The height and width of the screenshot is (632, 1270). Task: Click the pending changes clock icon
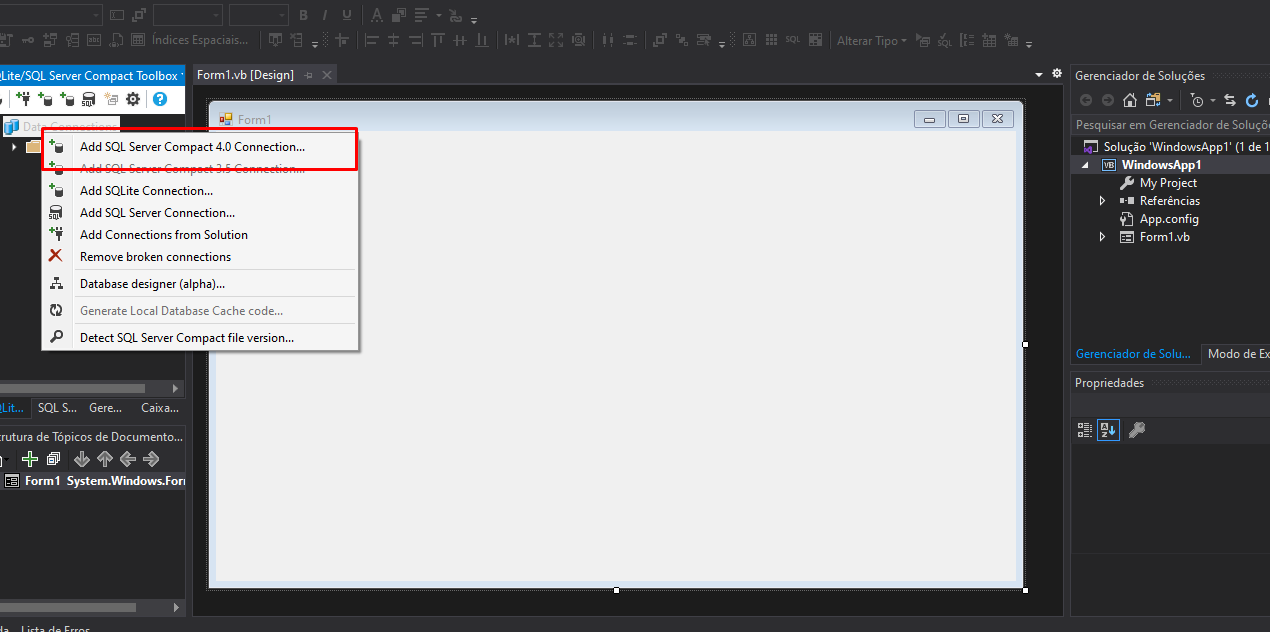click(1197, 100)
